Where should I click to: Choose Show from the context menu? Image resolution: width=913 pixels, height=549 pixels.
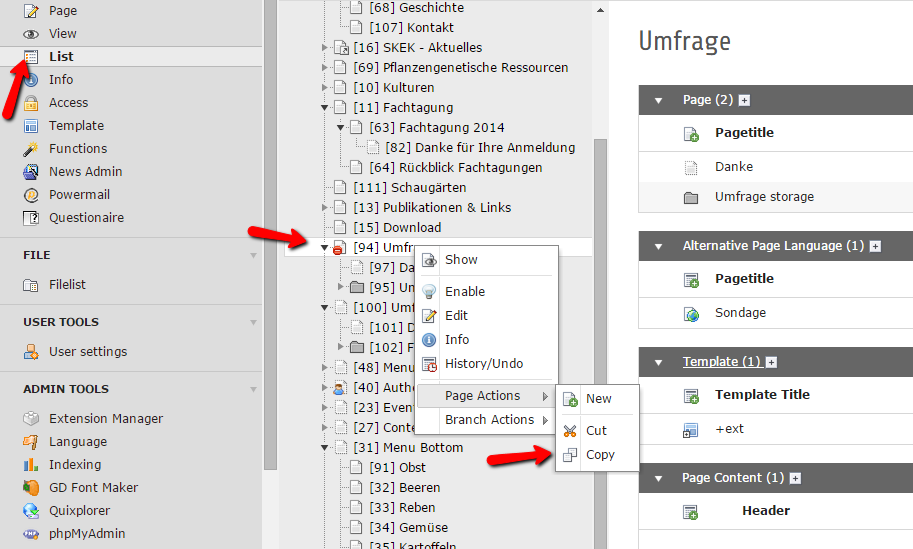[x=486, y=260]
